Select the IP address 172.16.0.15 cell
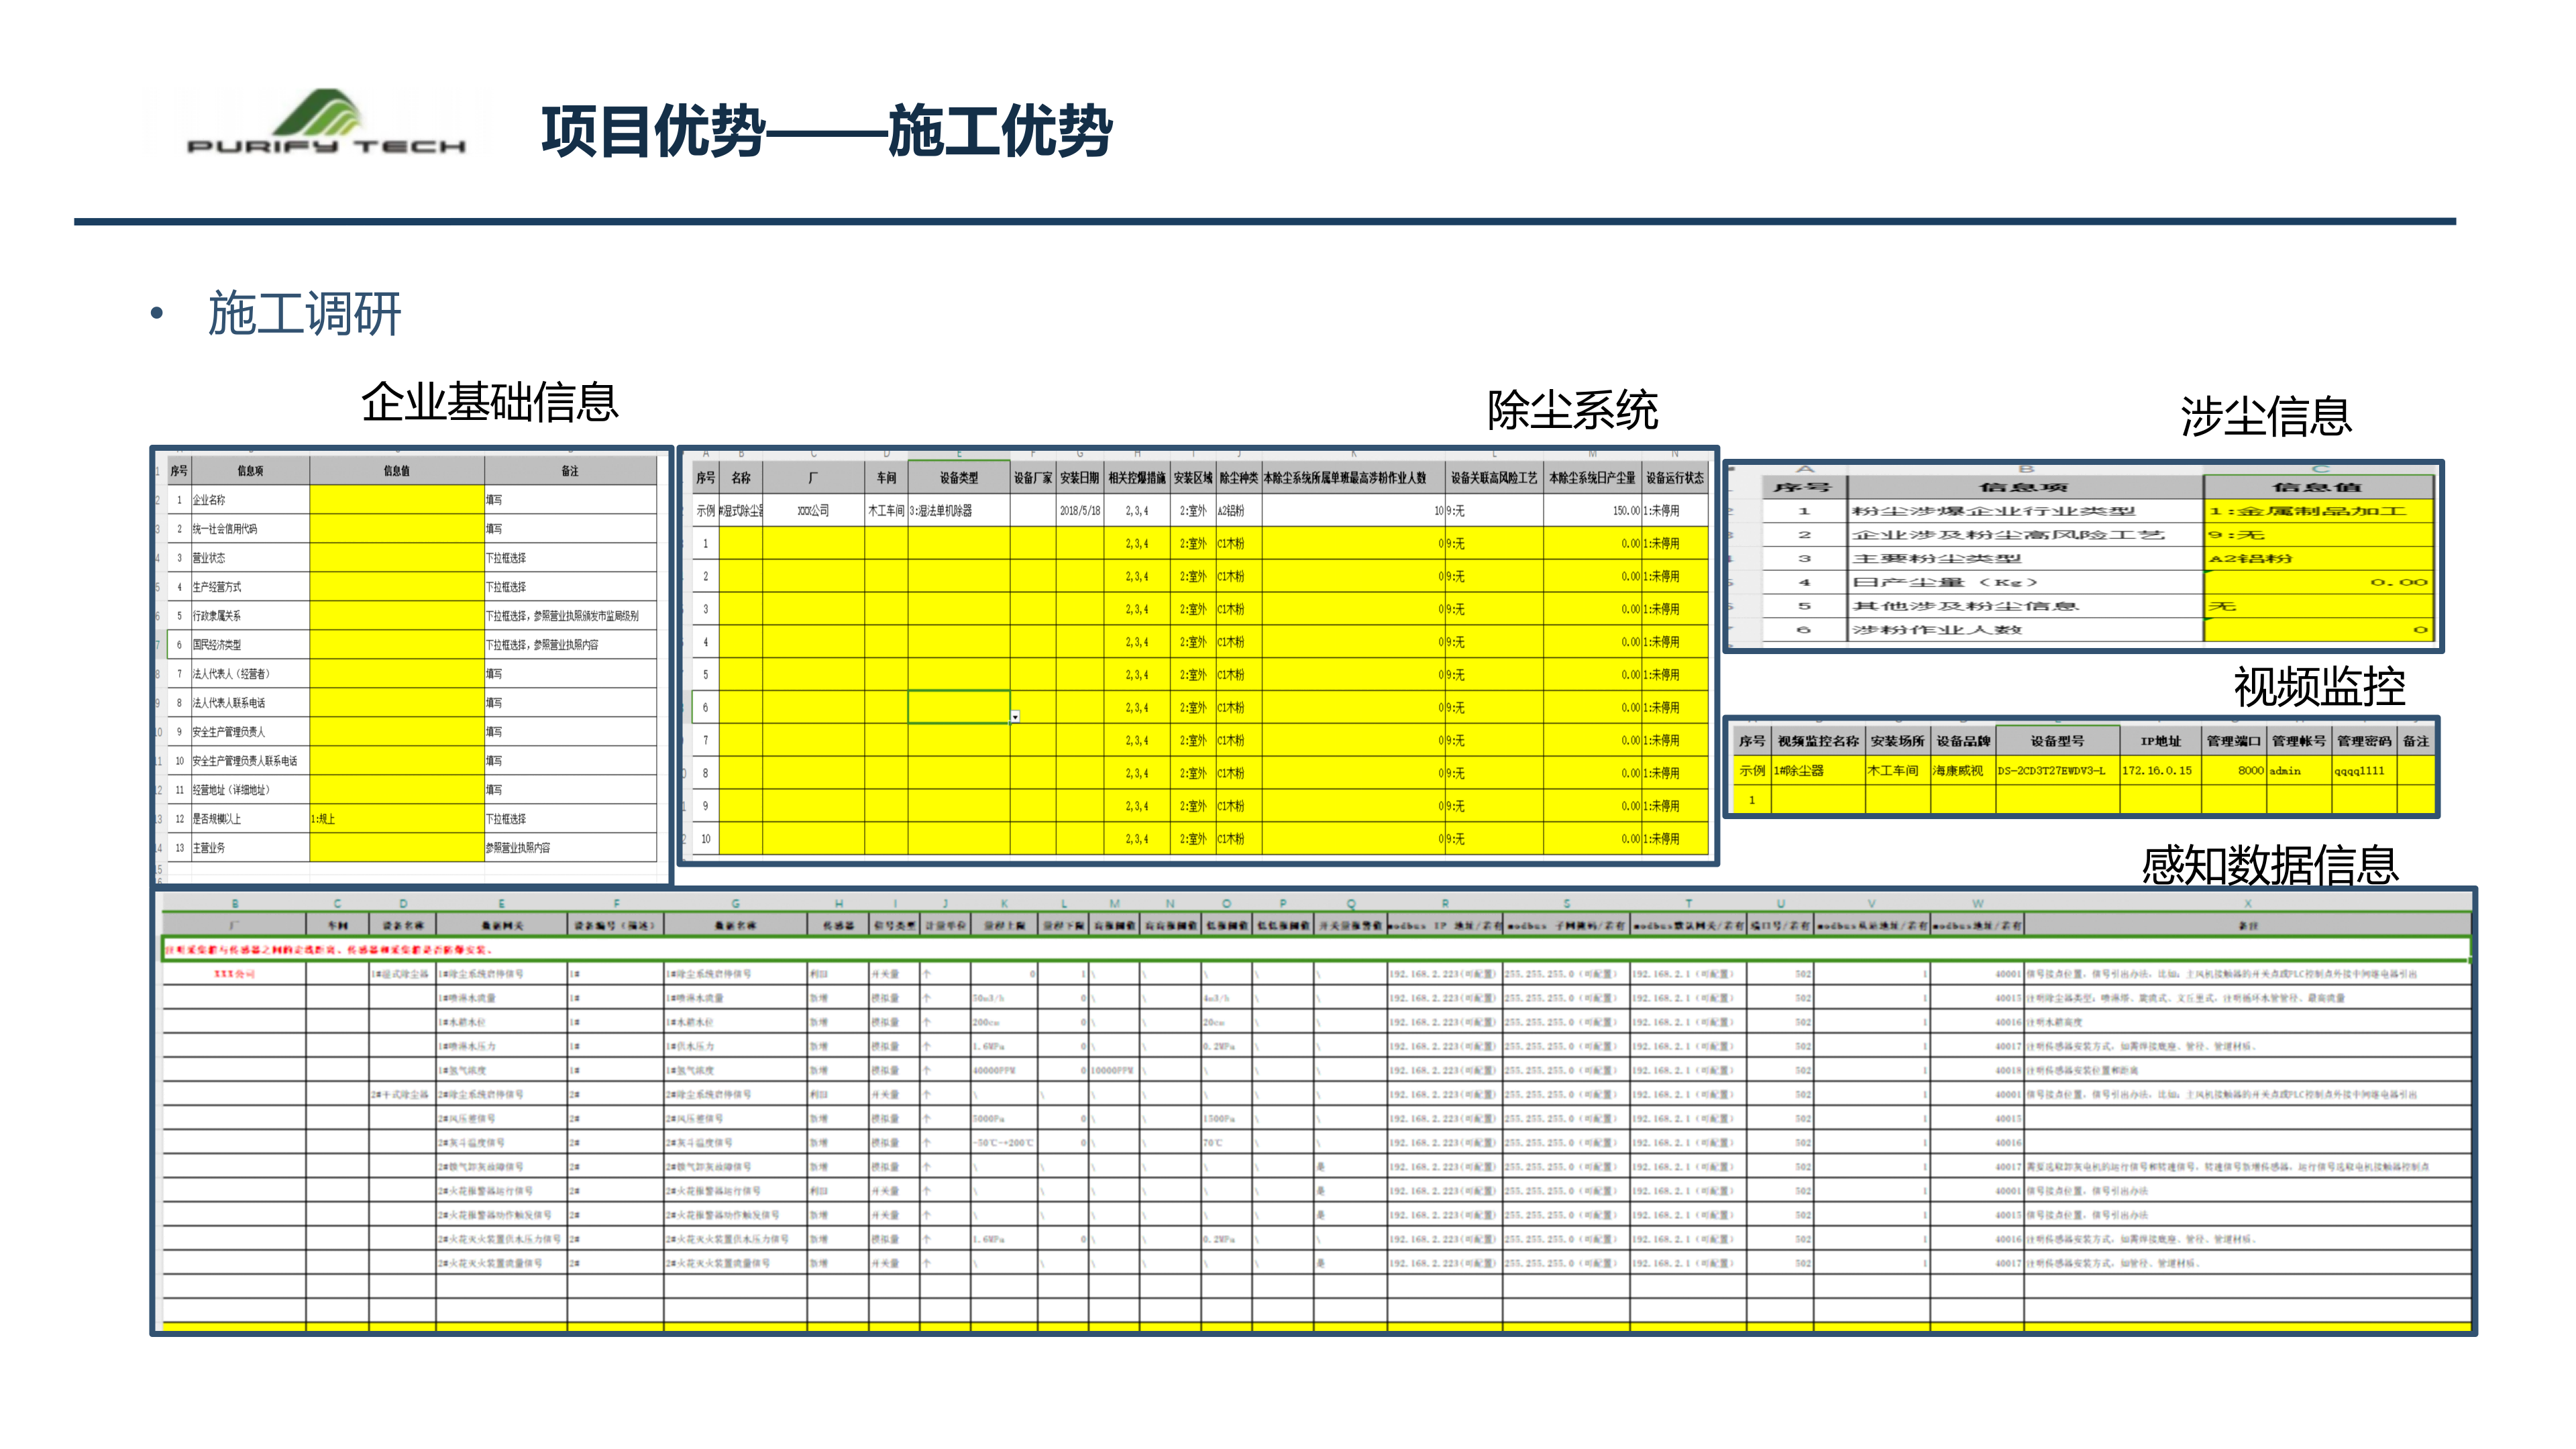Viewport: 2576px width, 1449px height. (2160, 771)
